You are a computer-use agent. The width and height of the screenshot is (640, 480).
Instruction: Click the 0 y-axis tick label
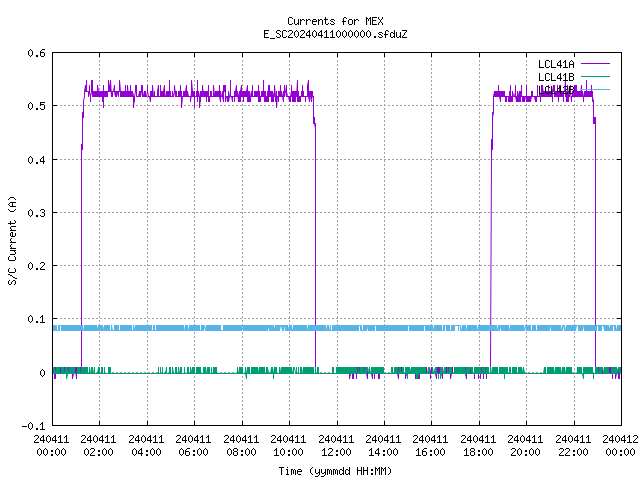coord(42,373)
